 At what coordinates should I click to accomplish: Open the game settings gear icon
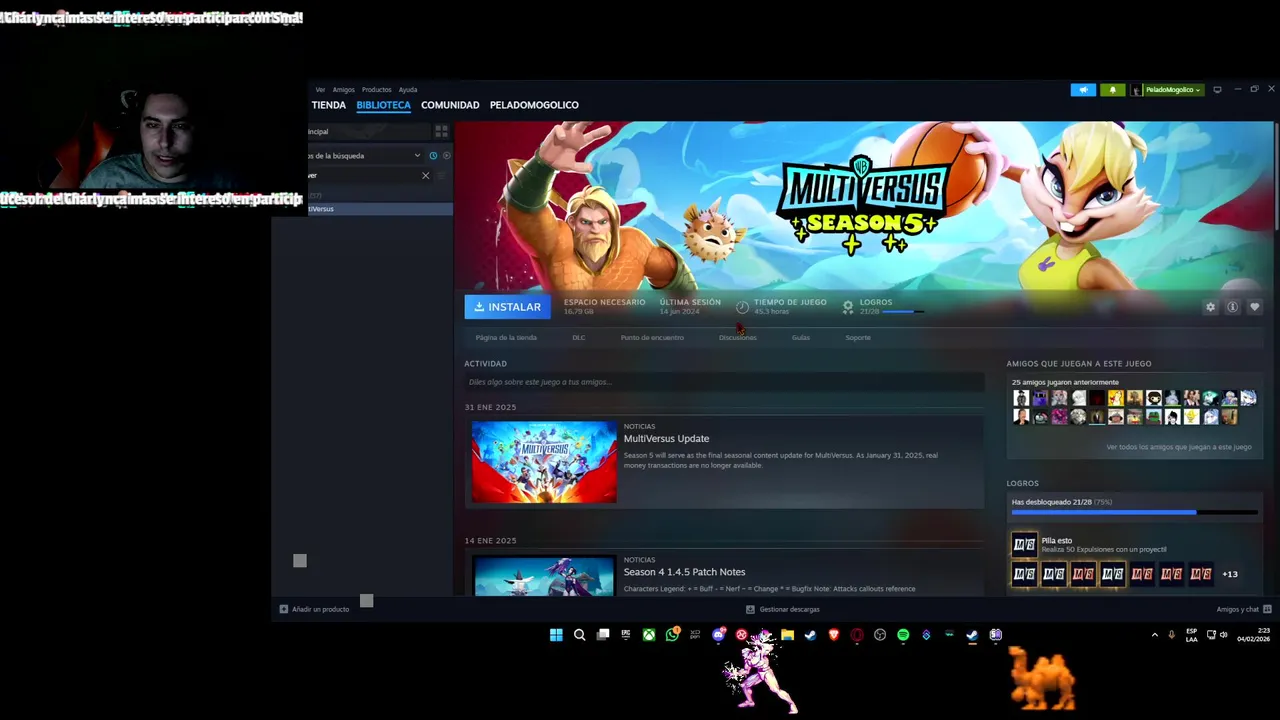coord(1210,307)
